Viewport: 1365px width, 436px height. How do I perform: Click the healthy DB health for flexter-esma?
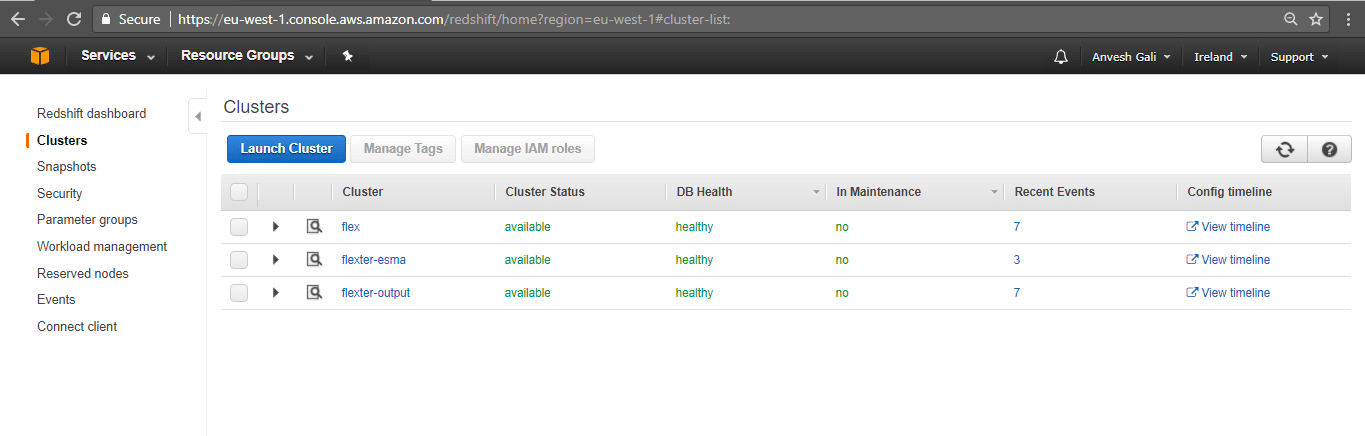695,260
